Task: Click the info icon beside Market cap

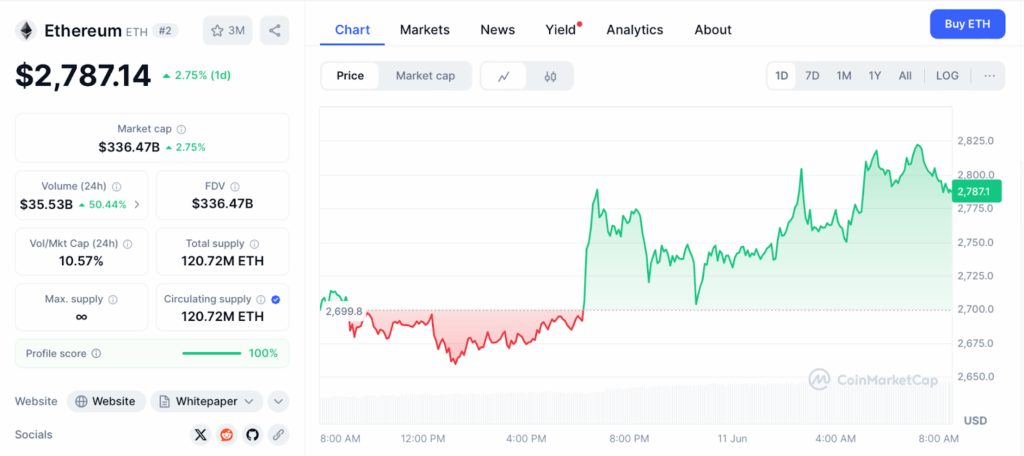Action: click(x=181, y=129)
